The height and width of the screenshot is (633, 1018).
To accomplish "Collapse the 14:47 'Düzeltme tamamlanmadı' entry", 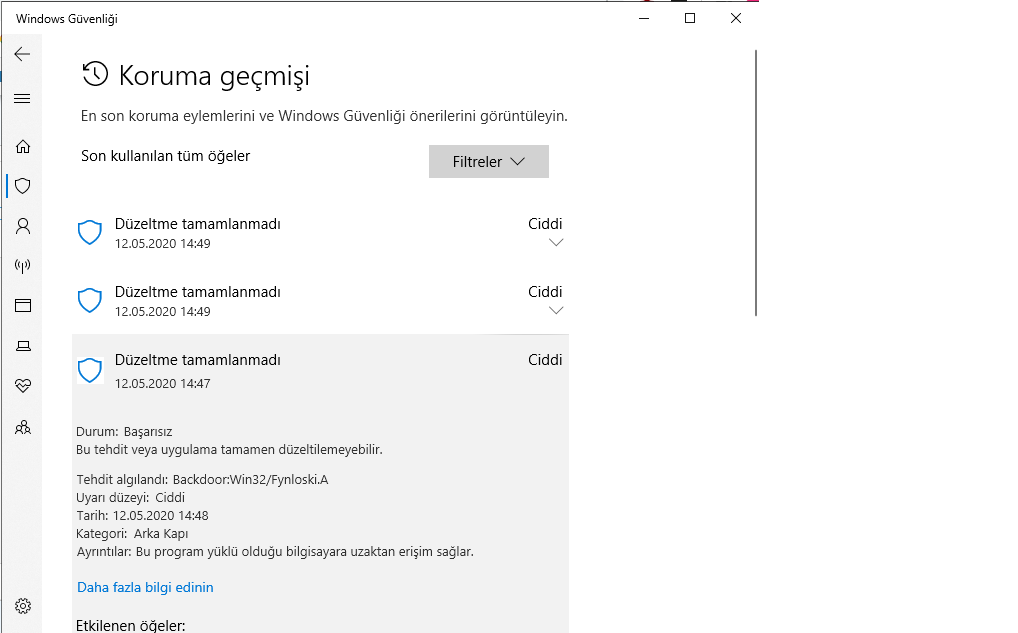I will pos(320,368).
